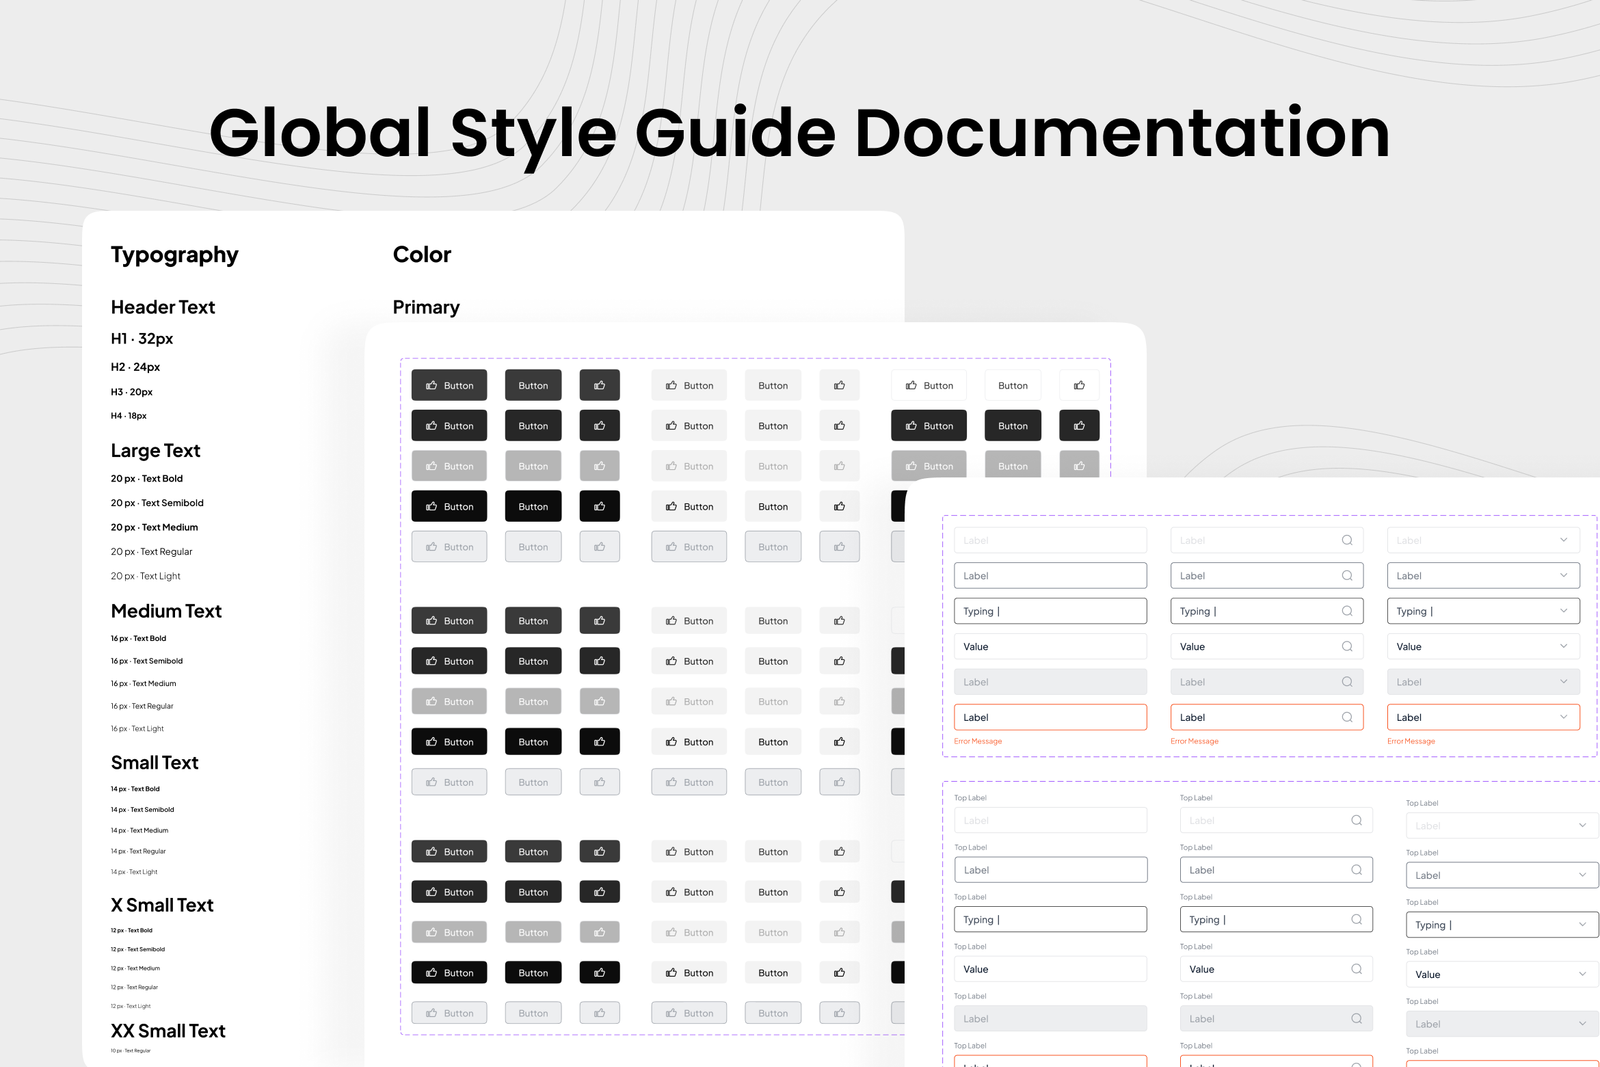This screenshot has height=1067, width=1600.
Task: Click the Header Text heading
Action: click(x=163, y=307)
